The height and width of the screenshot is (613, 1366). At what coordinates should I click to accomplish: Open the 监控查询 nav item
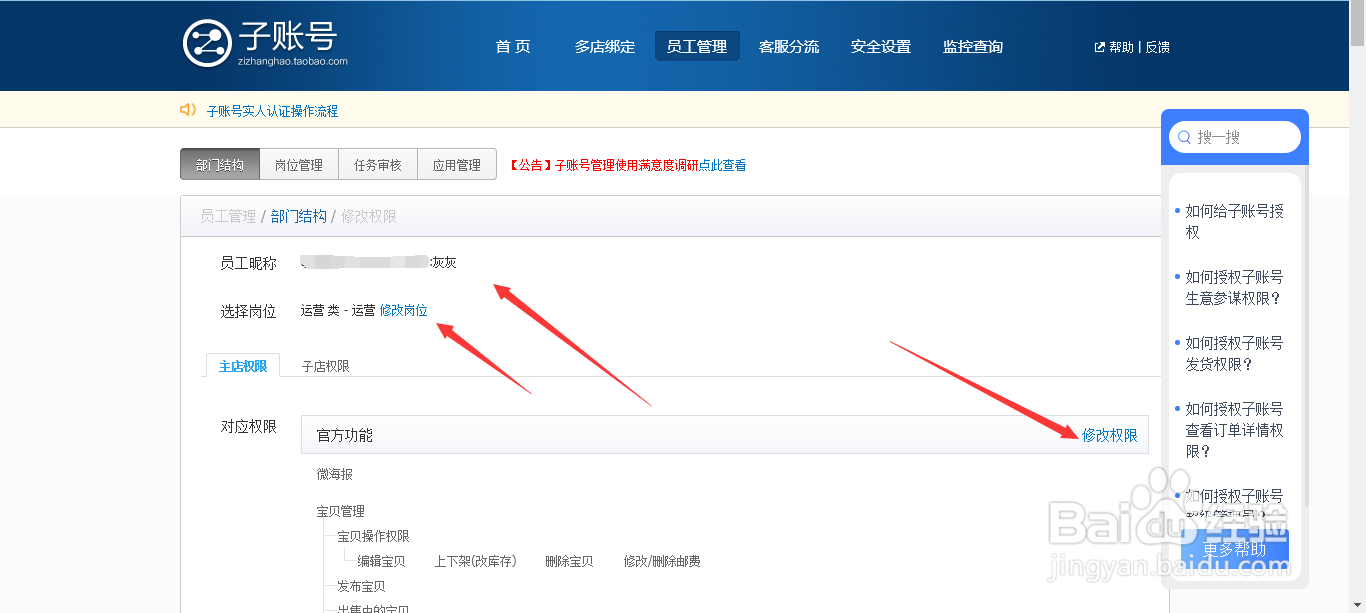[x=973, y=47]
